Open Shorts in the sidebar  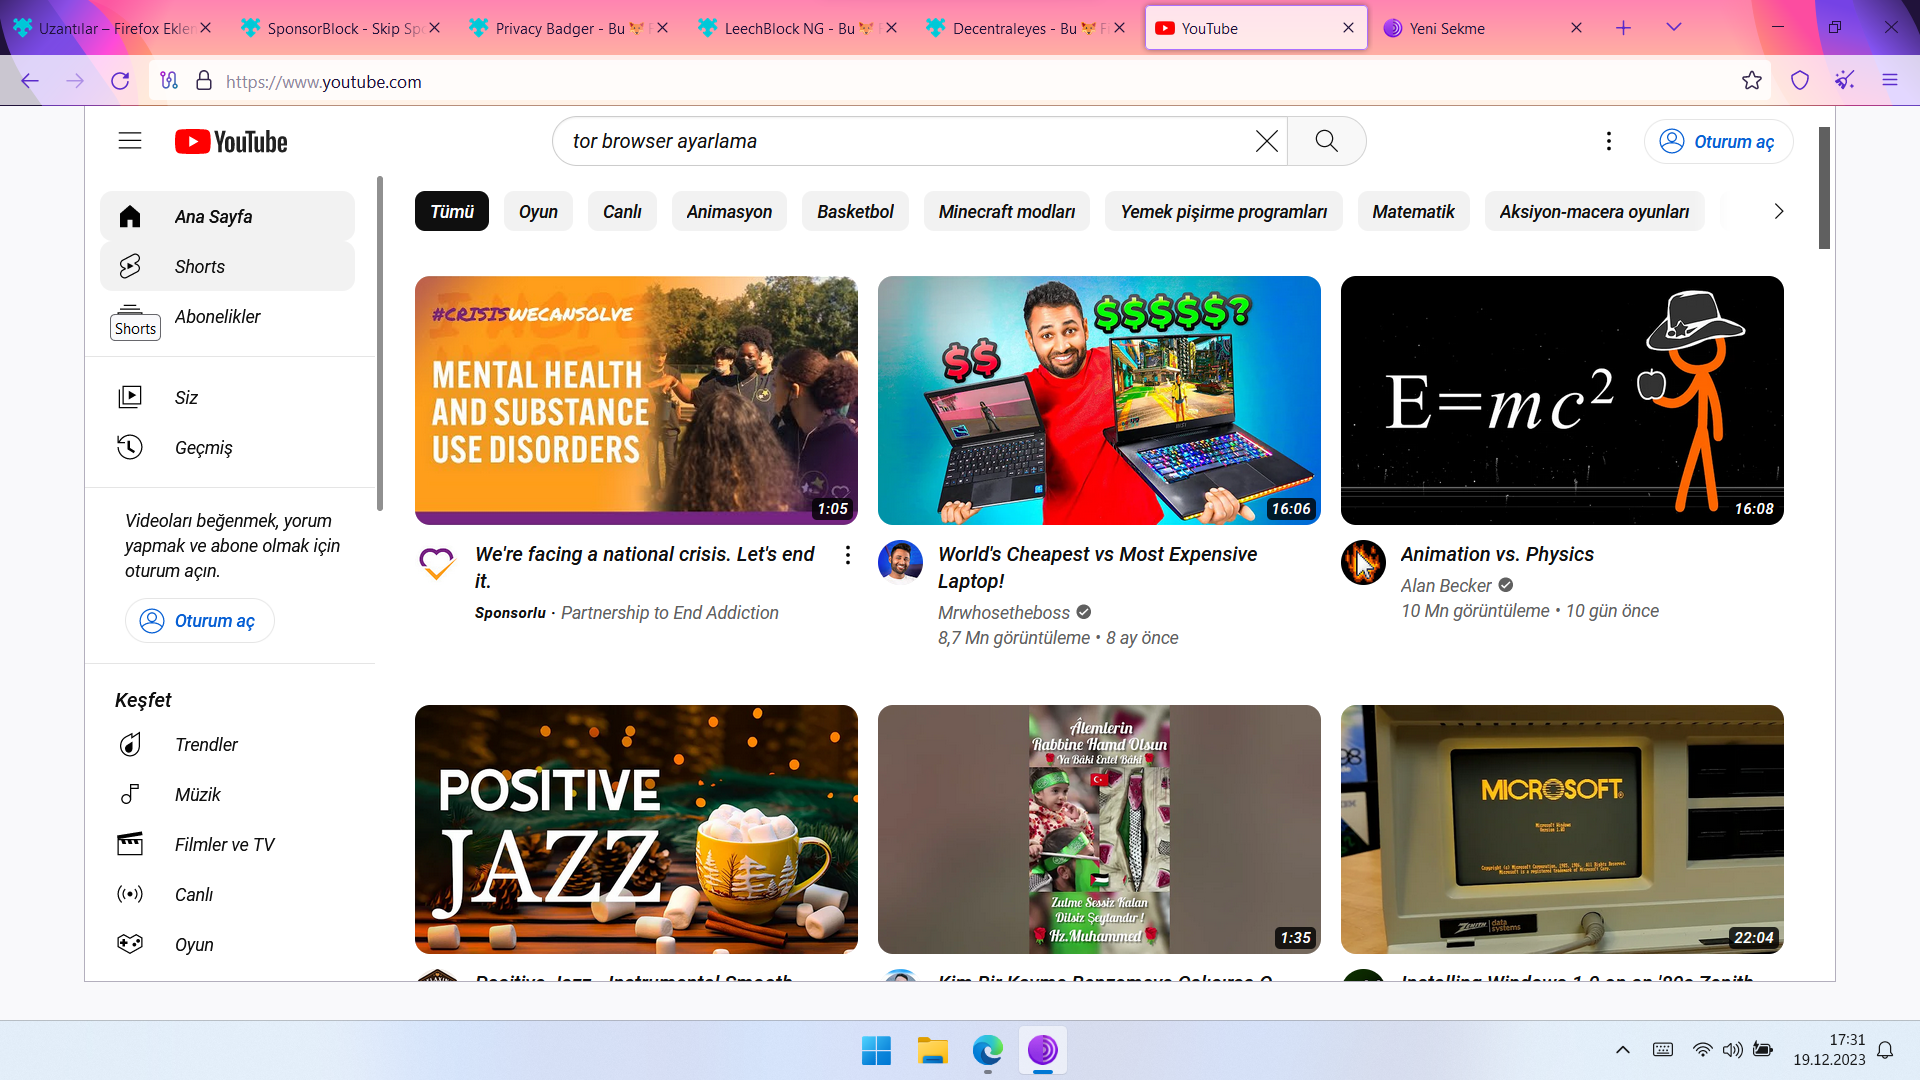click(199, 266)
